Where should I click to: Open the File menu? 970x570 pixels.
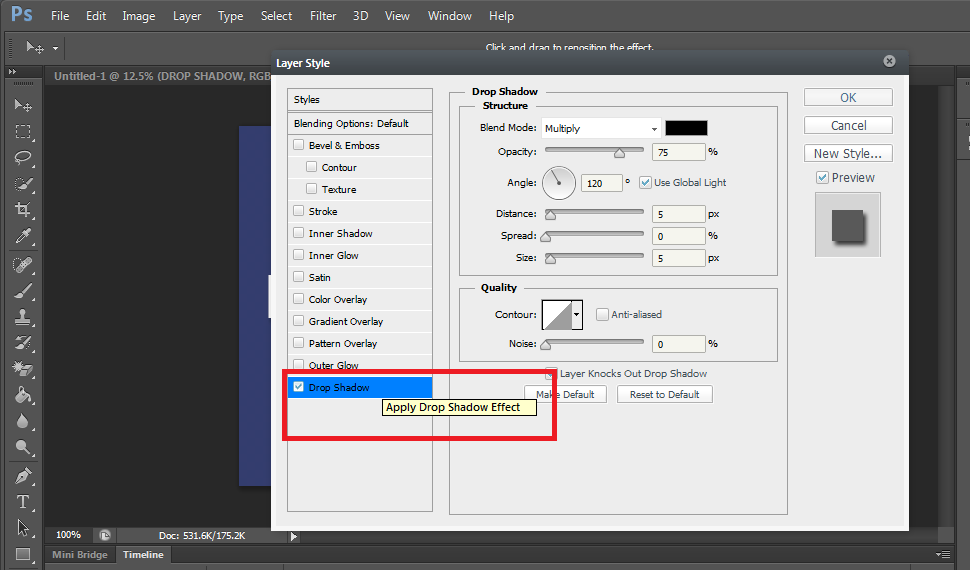point(60,15)
